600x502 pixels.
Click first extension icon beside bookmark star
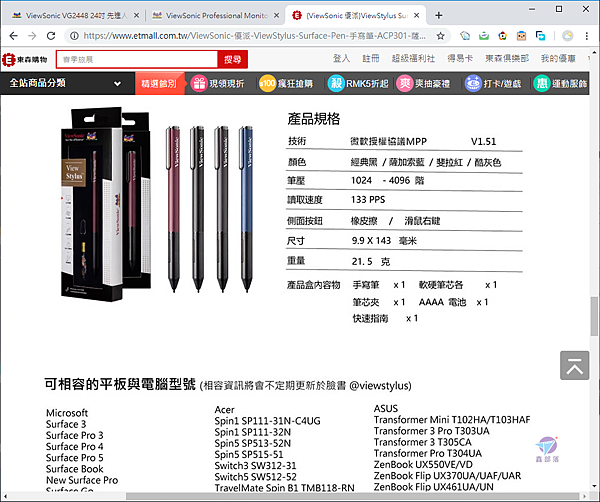tap(465, 36)
